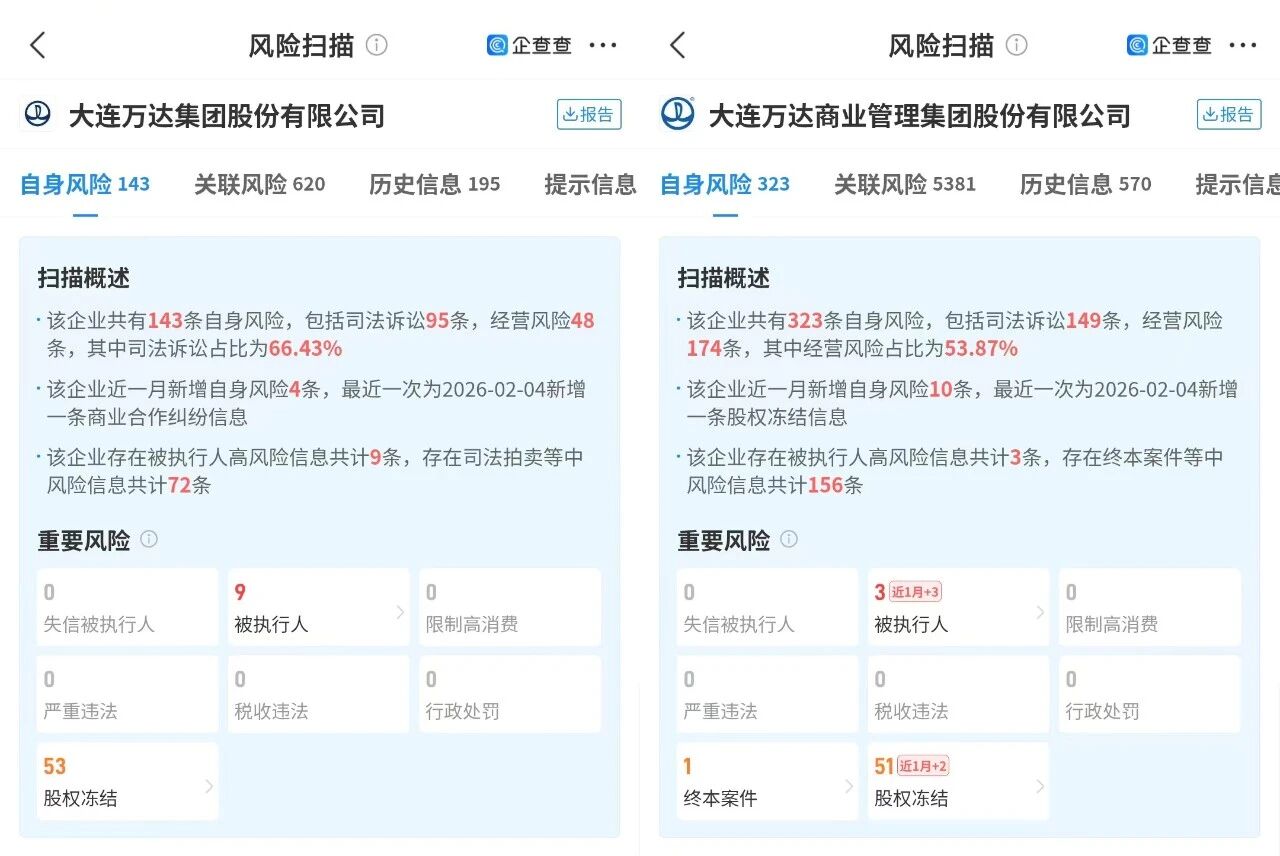
Task: Expand left 被执行人 card with 9 items
Action: tap(318, 608)
